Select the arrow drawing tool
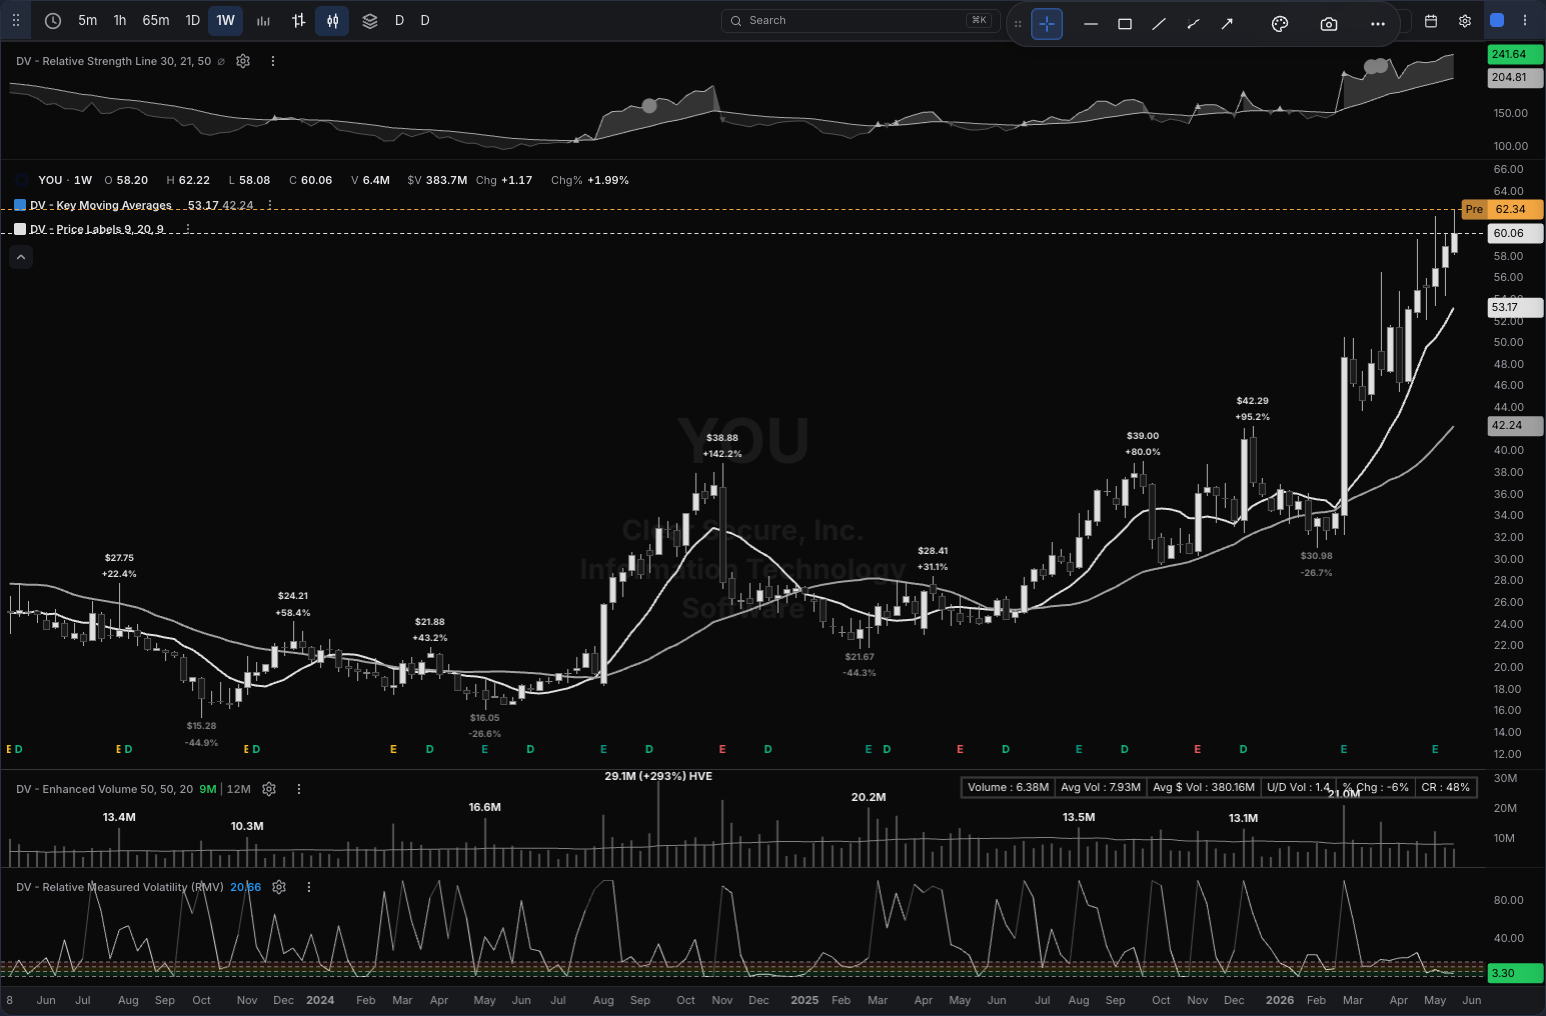Image resolution: width=1546 pixels, height=1016 pixels. [x=1227, y=23]
